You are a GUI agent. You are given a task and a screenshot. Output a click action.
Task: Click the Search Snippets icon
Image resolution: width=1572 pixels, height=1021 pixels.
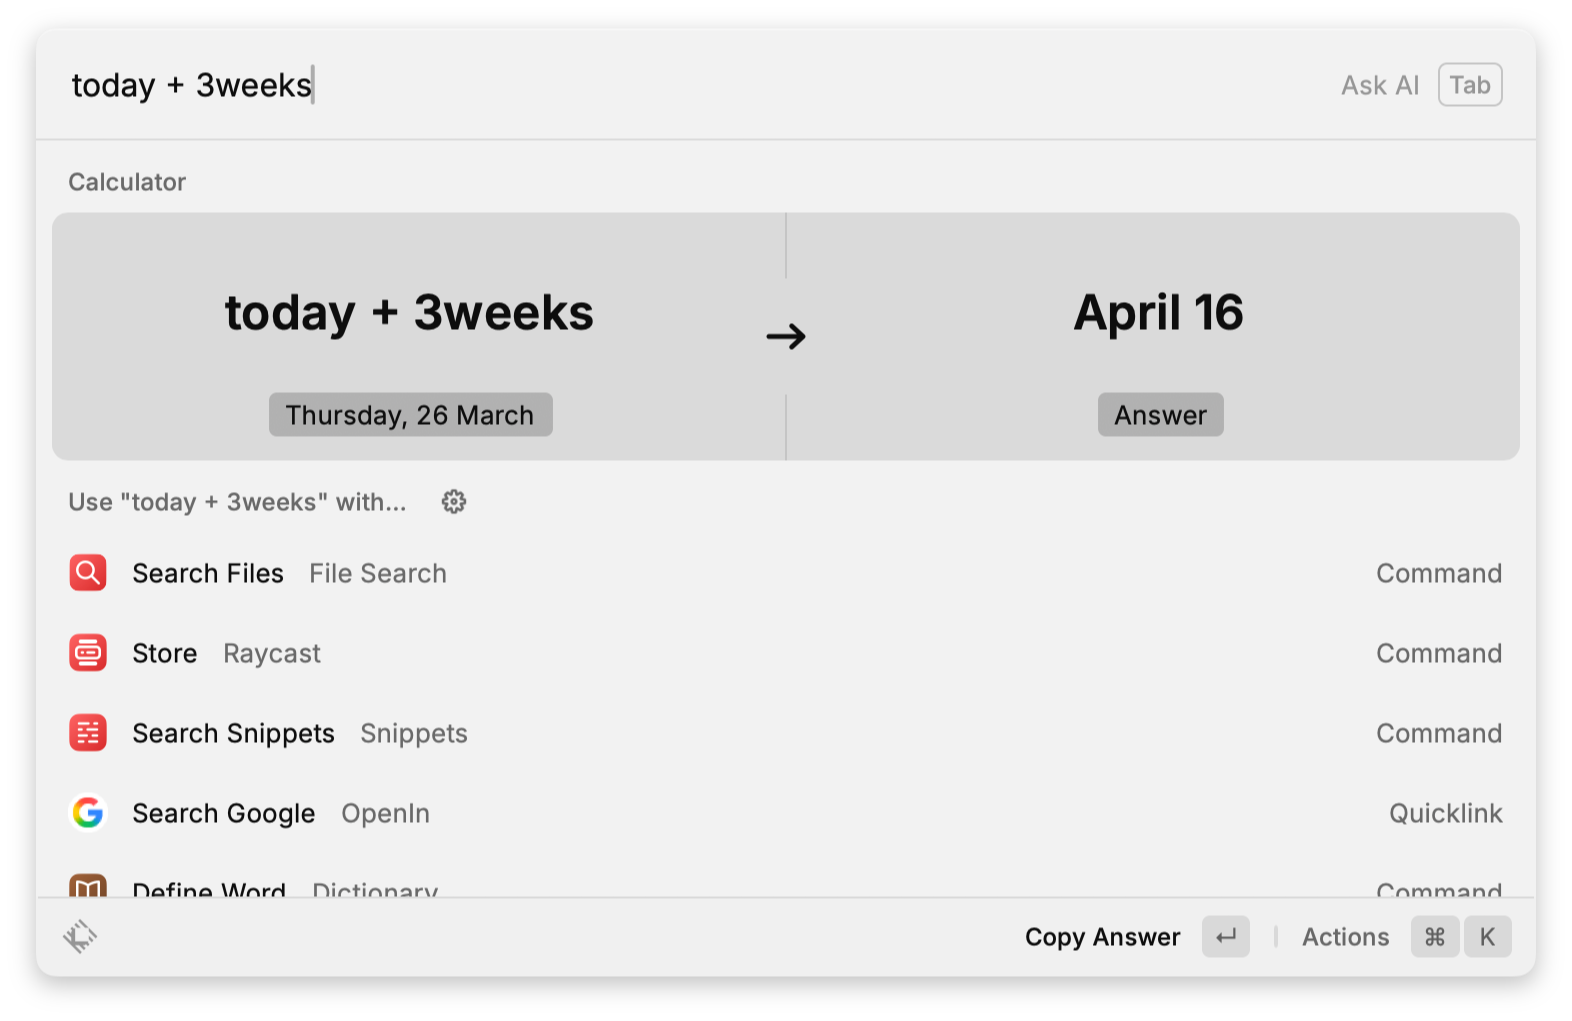tap(88, 733)
